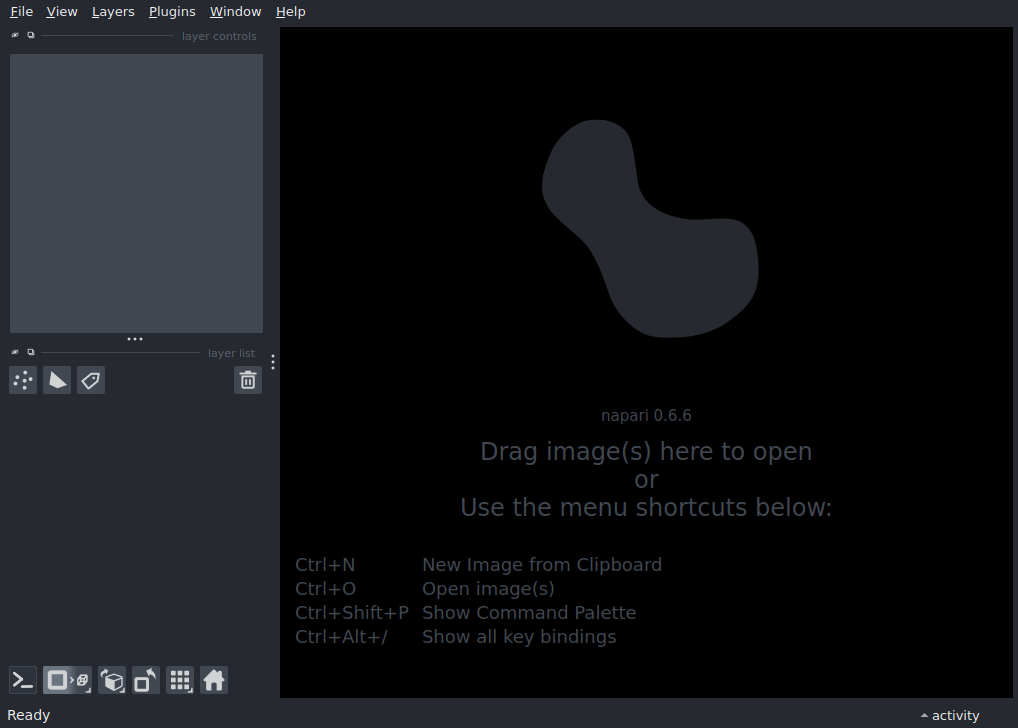
Task: Open the IPython console
Action: (x=23, y=681)
